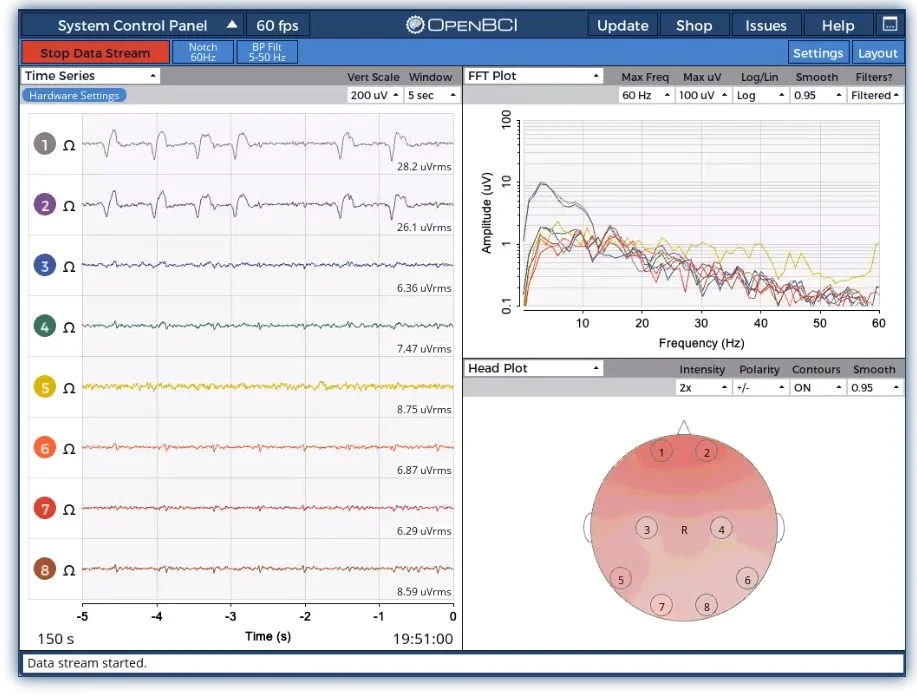Click the impedance ohm icon for channel 2
Screen dimensions: 917x697
(69, 206)
